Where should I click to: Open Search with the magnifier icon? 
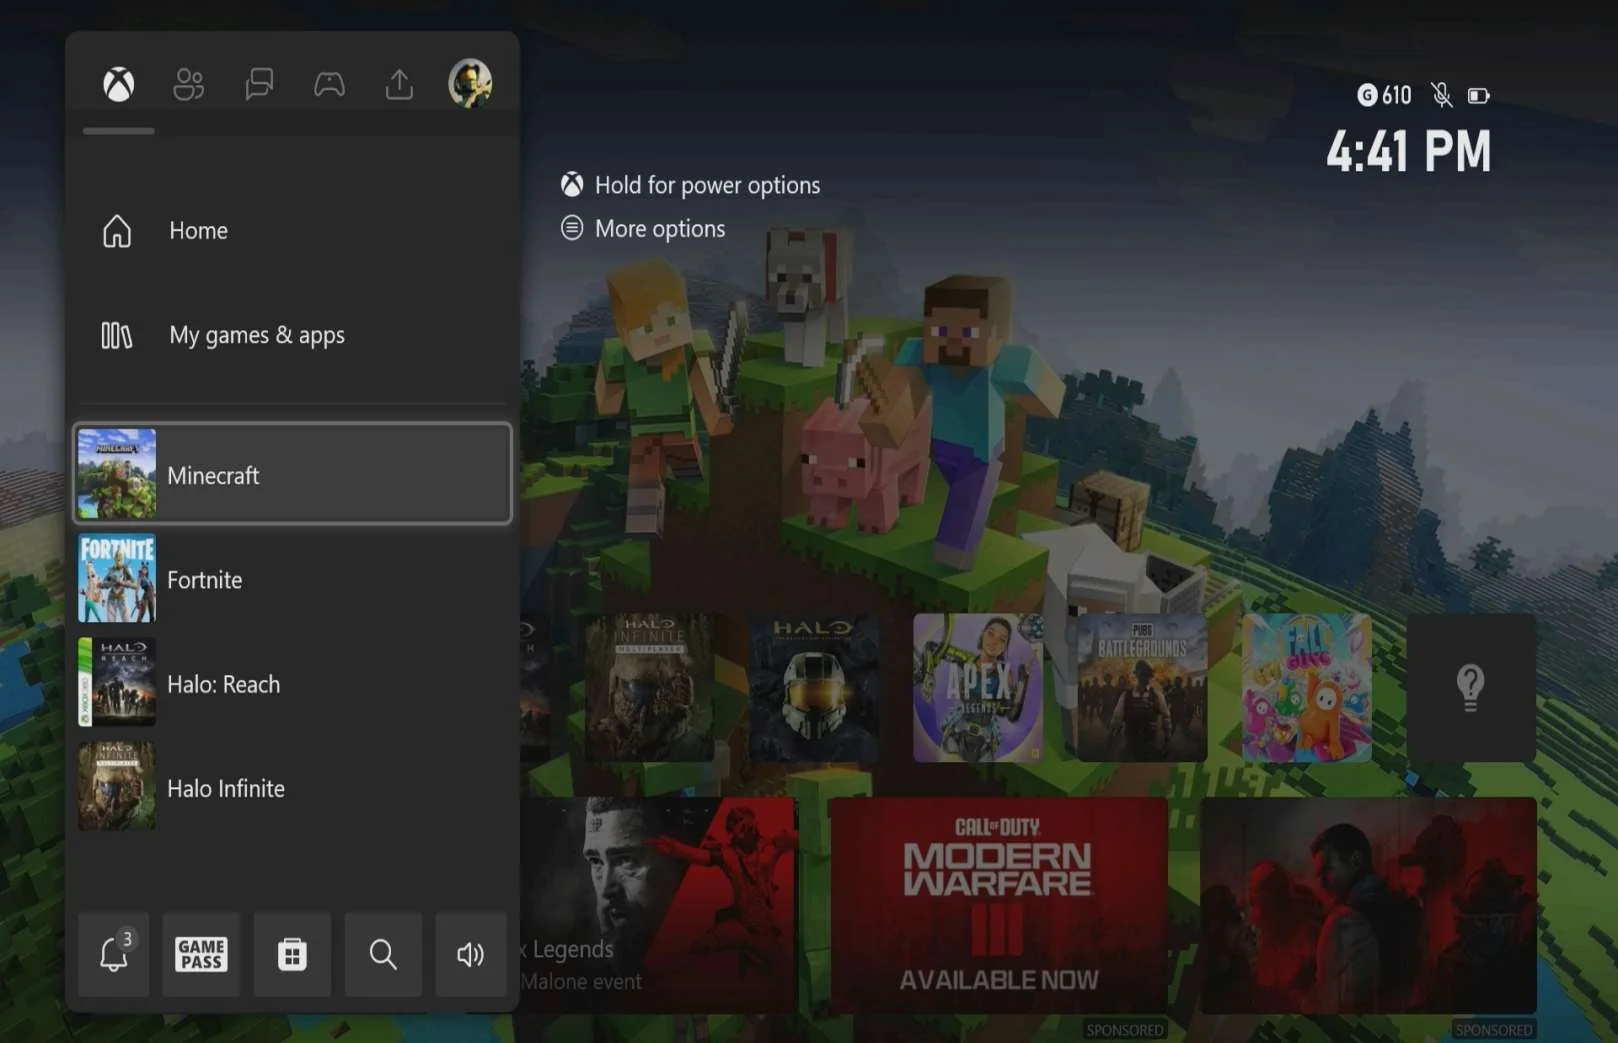[383, 954]
